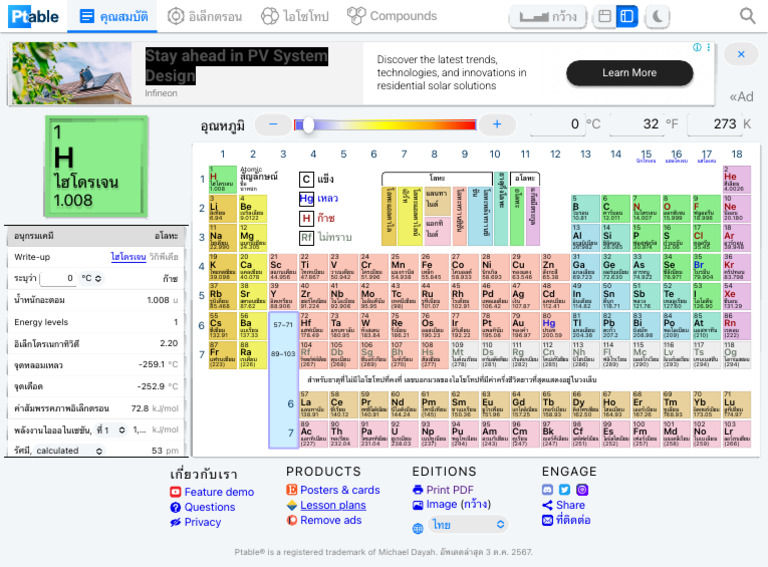
Task: Click the temperature gradient bar
Action: tap(385, 125)
